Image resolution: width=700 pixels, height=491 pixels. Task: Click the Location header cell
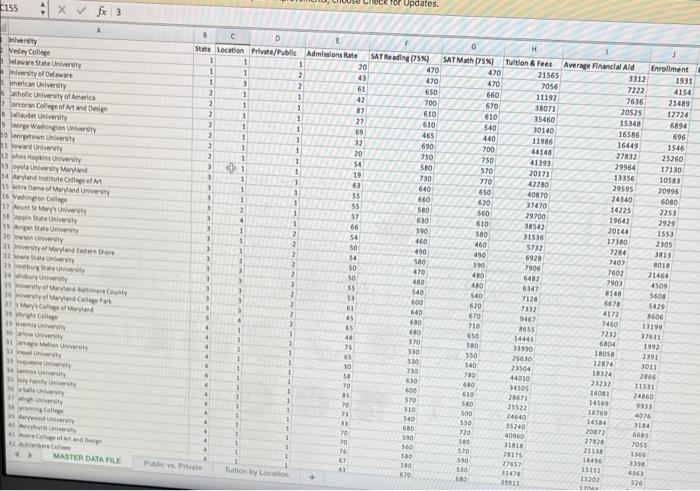pos(230,50)
